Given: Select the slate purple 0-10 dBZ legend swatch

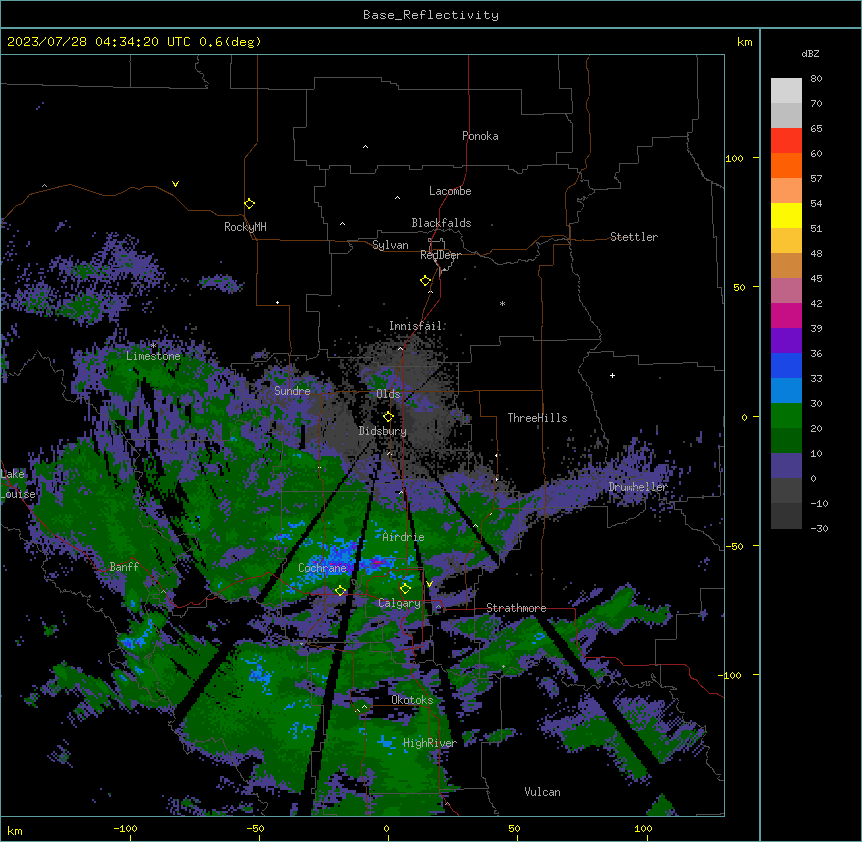Looking at the screenshot, I should (786, 466).
